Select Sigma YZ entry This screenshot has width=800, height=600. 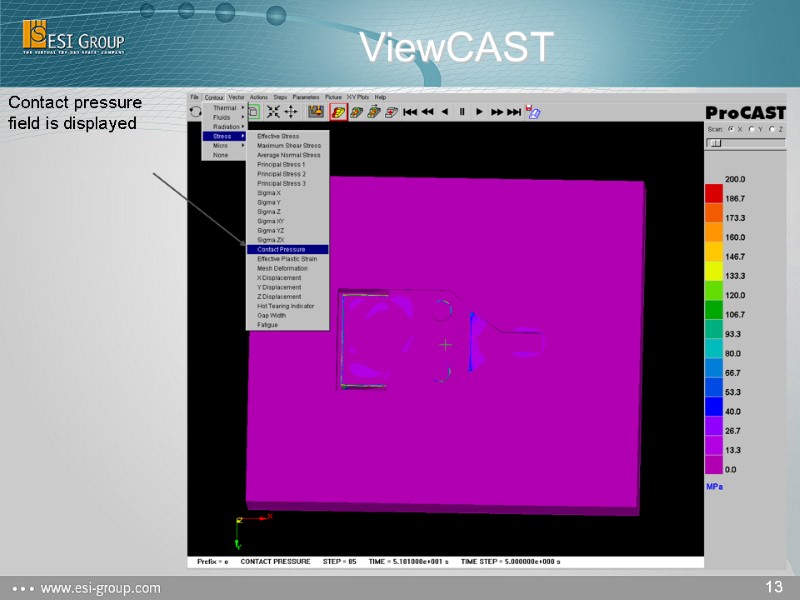(288, 231)
